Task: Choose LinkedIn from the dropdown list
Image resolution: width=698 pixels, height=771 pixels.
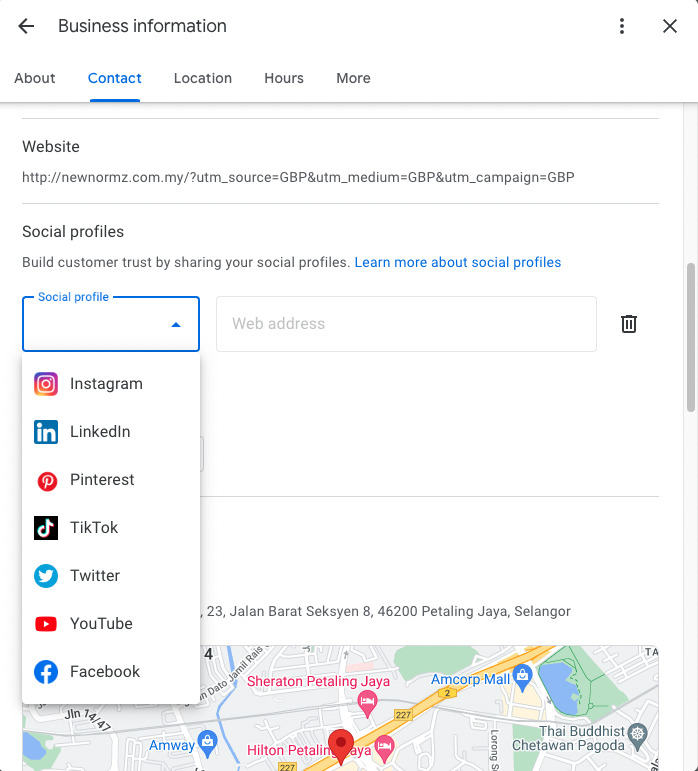Action: [111, 432]
